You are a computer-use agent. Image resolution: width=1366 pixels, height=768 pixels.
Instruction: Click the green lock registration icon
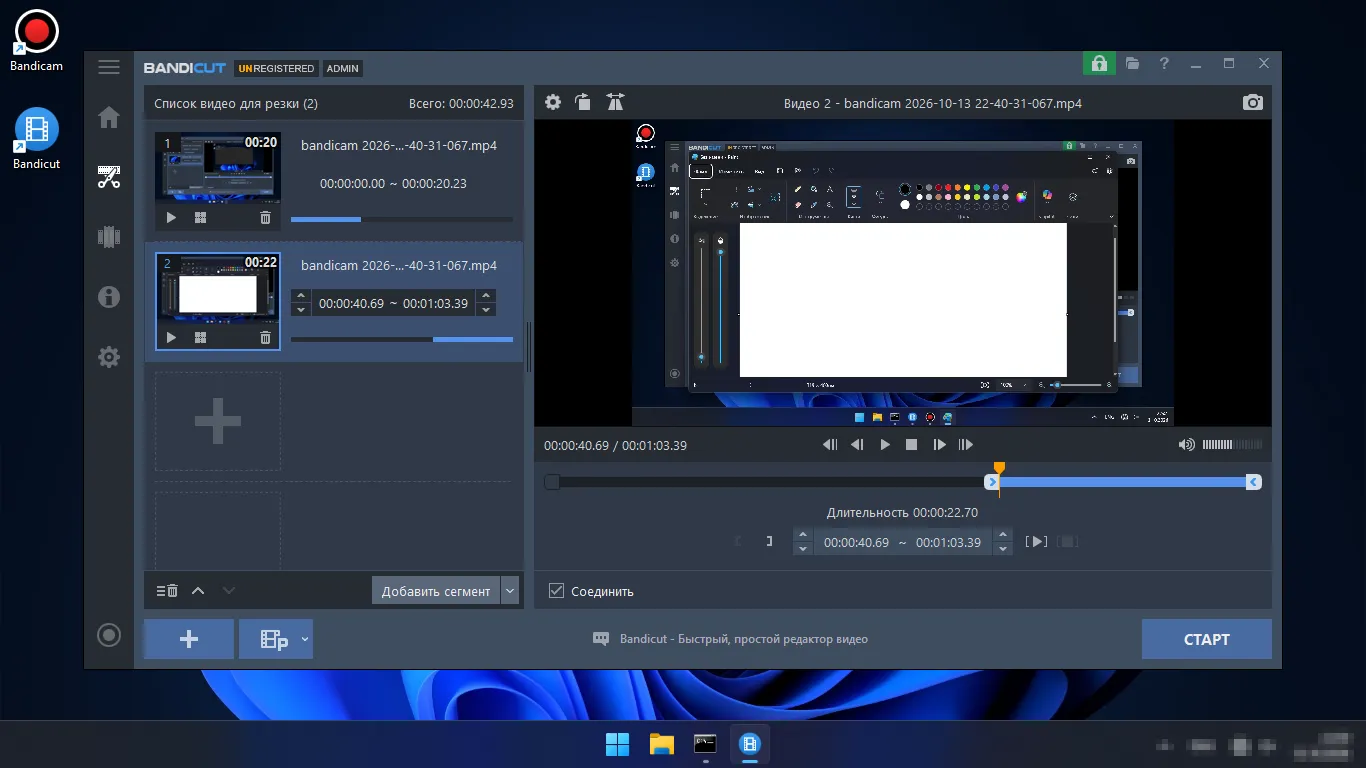point(1099,63)
